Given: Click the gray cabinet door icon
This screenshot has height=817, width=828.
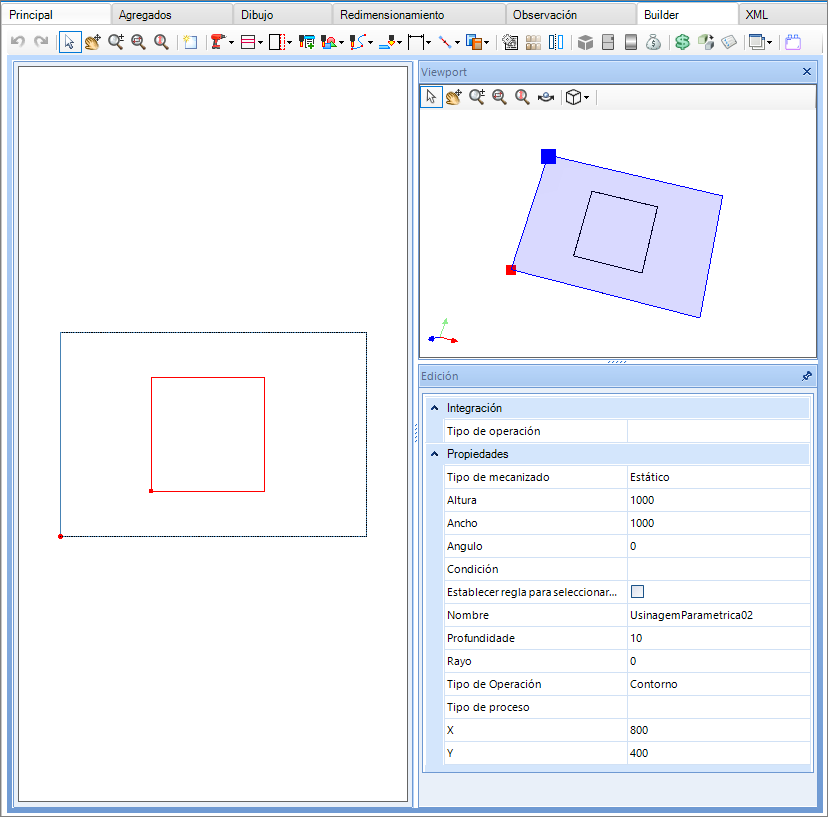Looking at the screenshot, I should pyautogui.click(x=608, y=42).
